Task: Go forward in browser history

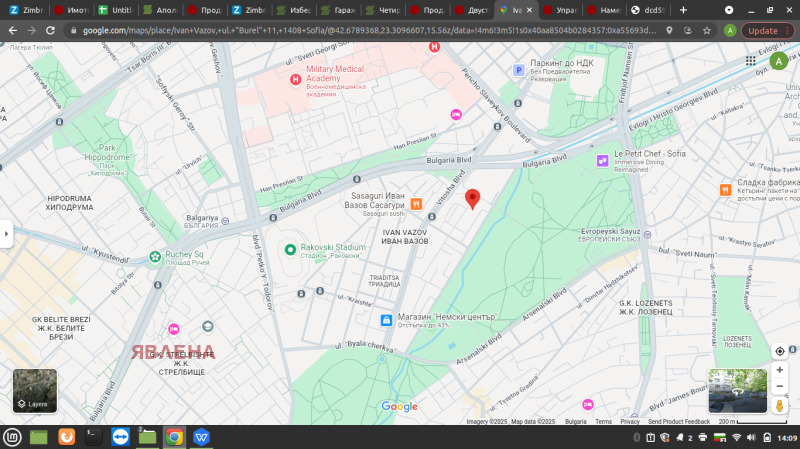Action: (x=31, y=31)
